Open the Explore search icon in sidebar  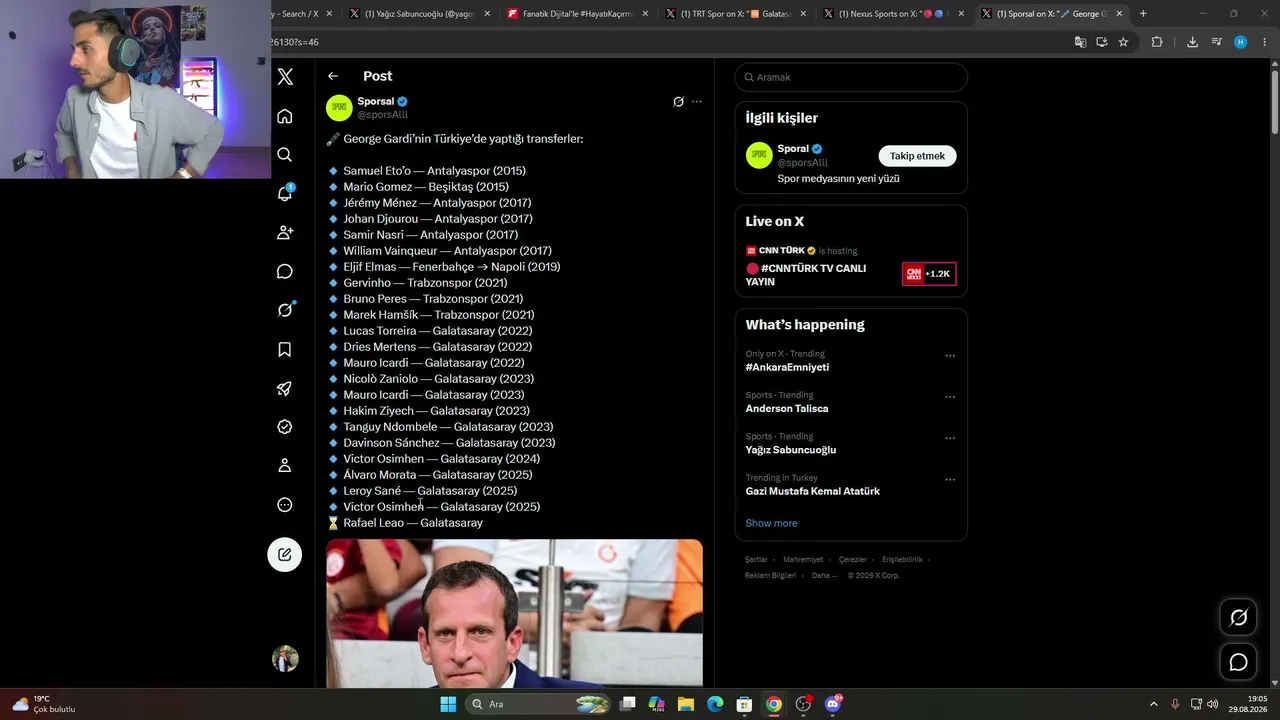pyautogui.click(x=285, y=155)
